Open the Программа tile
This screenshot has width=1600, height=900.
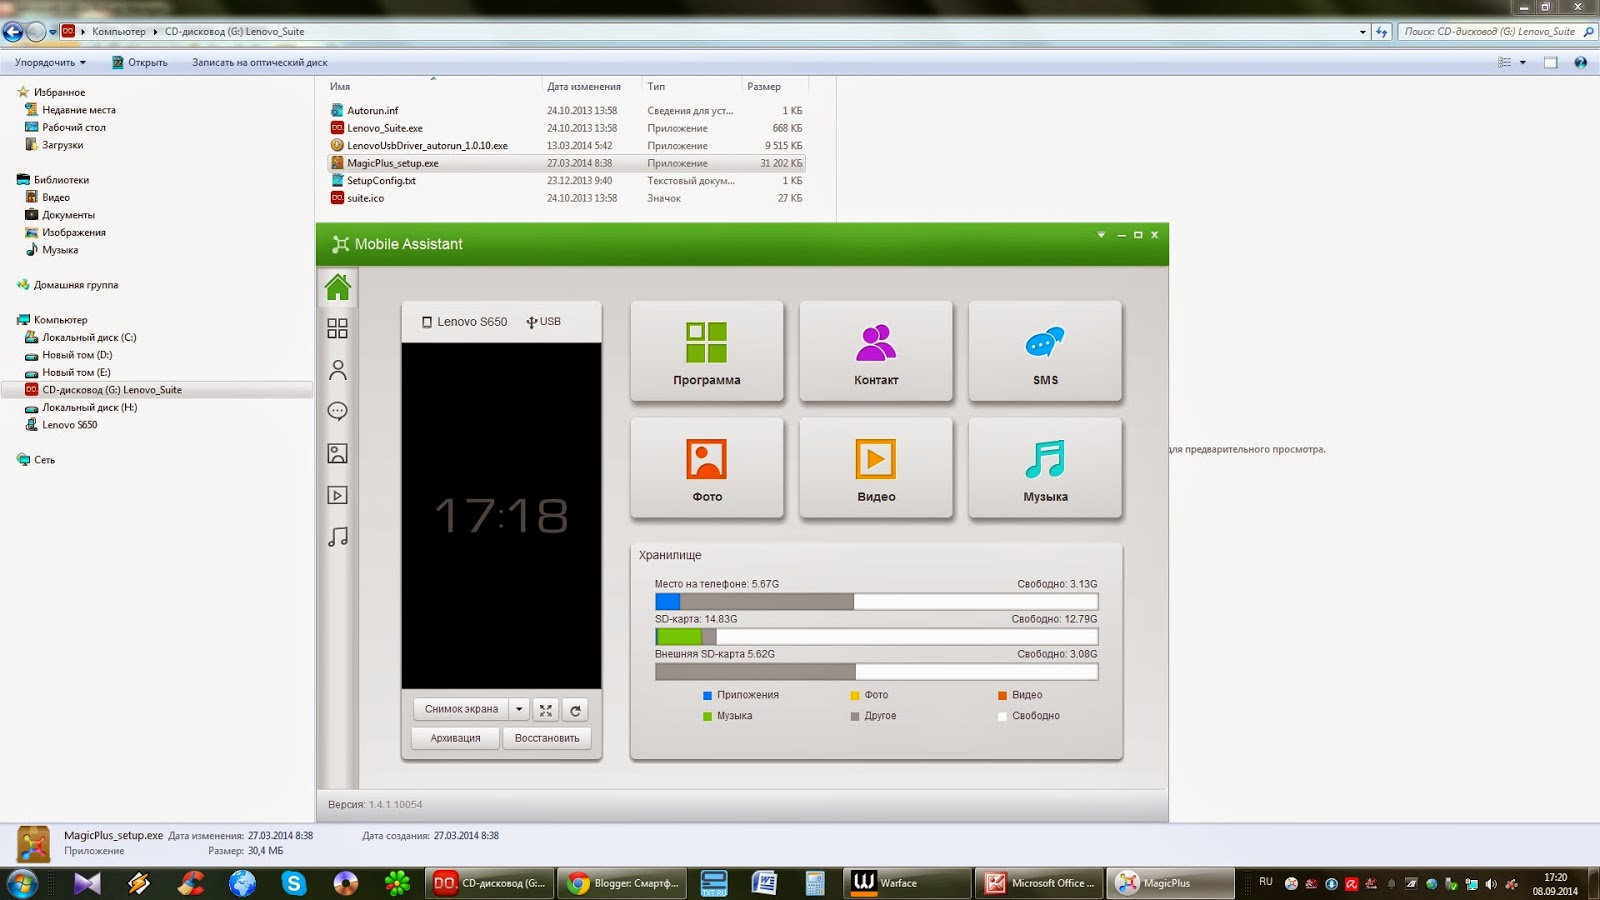707,351
